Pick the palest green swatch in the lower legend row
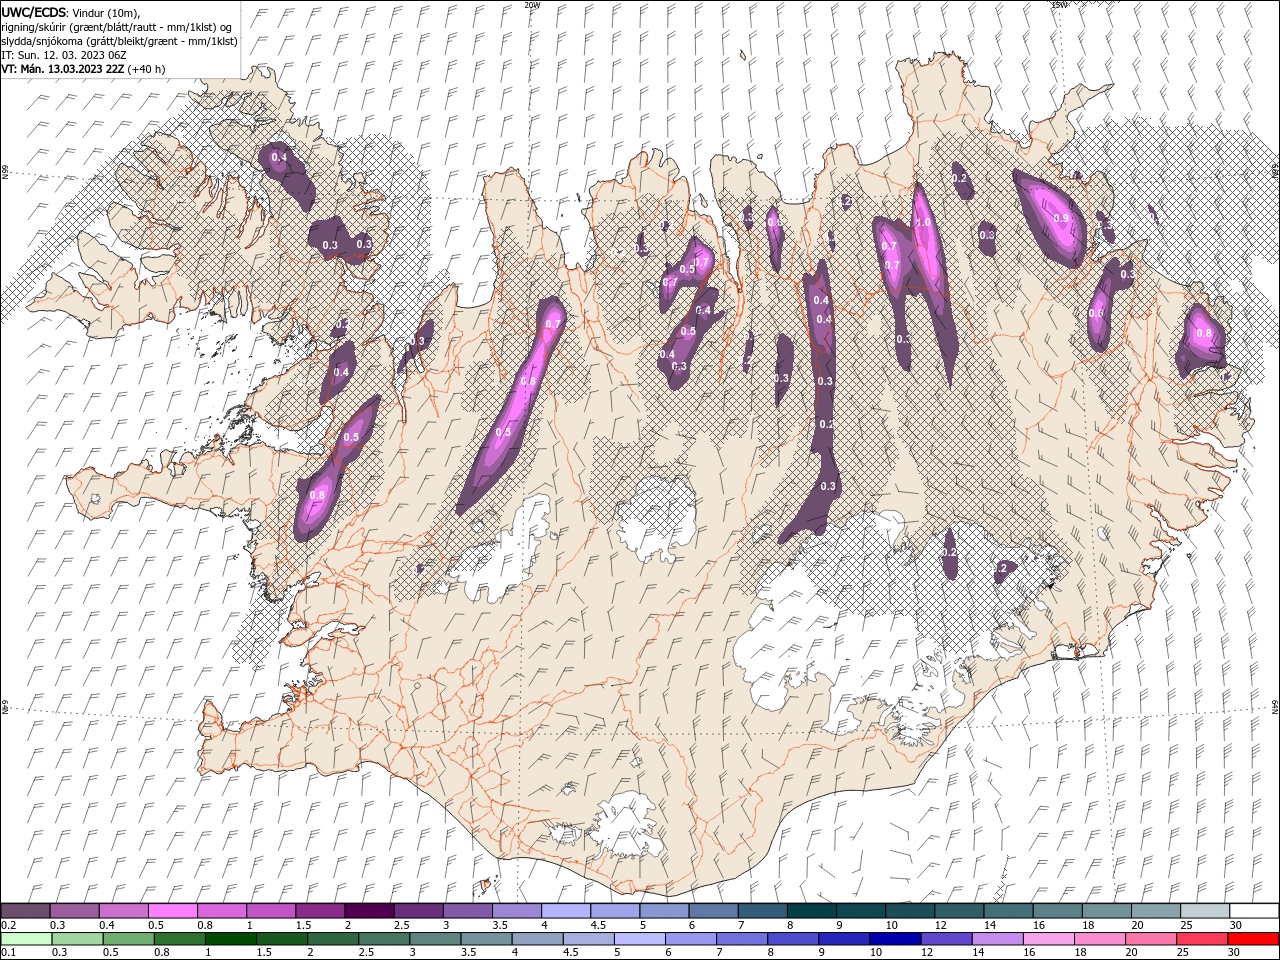Viewport: 1280px width, 960px height. point(26,939)
